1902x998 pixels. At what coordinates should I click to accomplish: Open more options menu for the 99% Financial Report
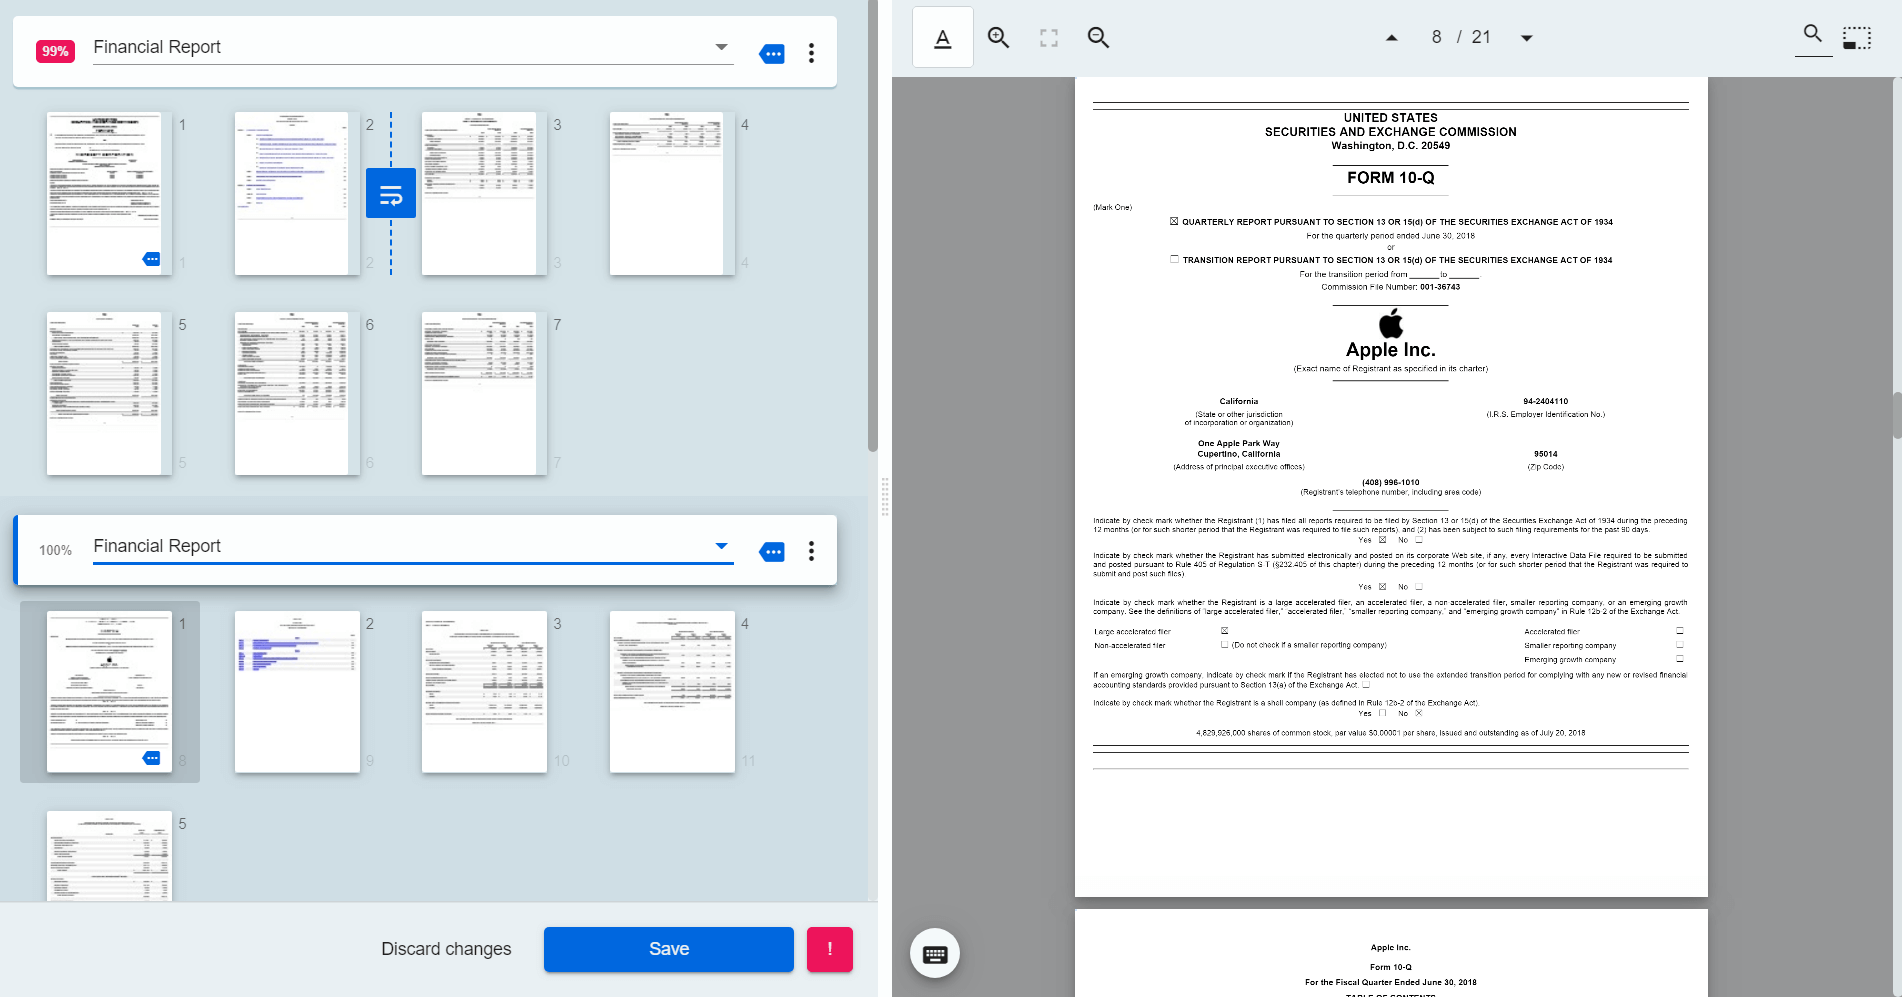(x=811, y=53)
